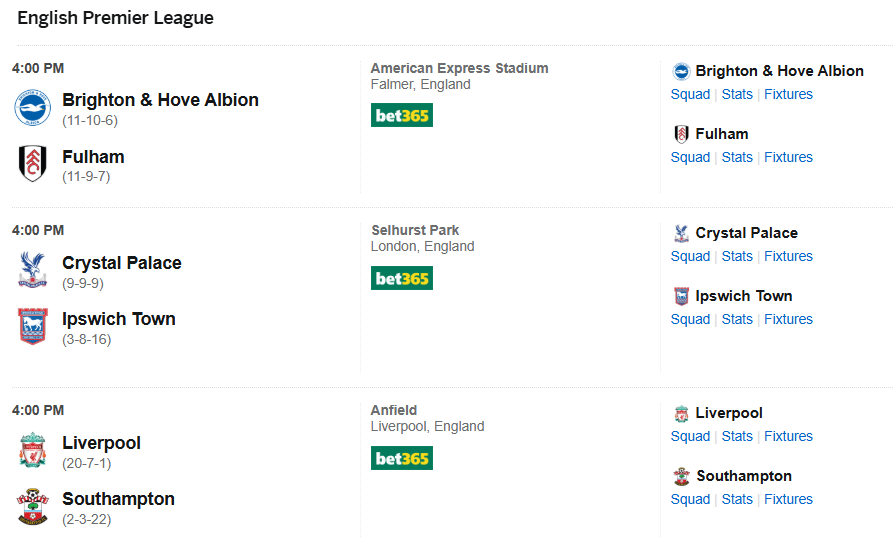Open Brighton & Hove Albion Squad link
The width and height of the screenshot is (894, 537).
click(690, 94)
